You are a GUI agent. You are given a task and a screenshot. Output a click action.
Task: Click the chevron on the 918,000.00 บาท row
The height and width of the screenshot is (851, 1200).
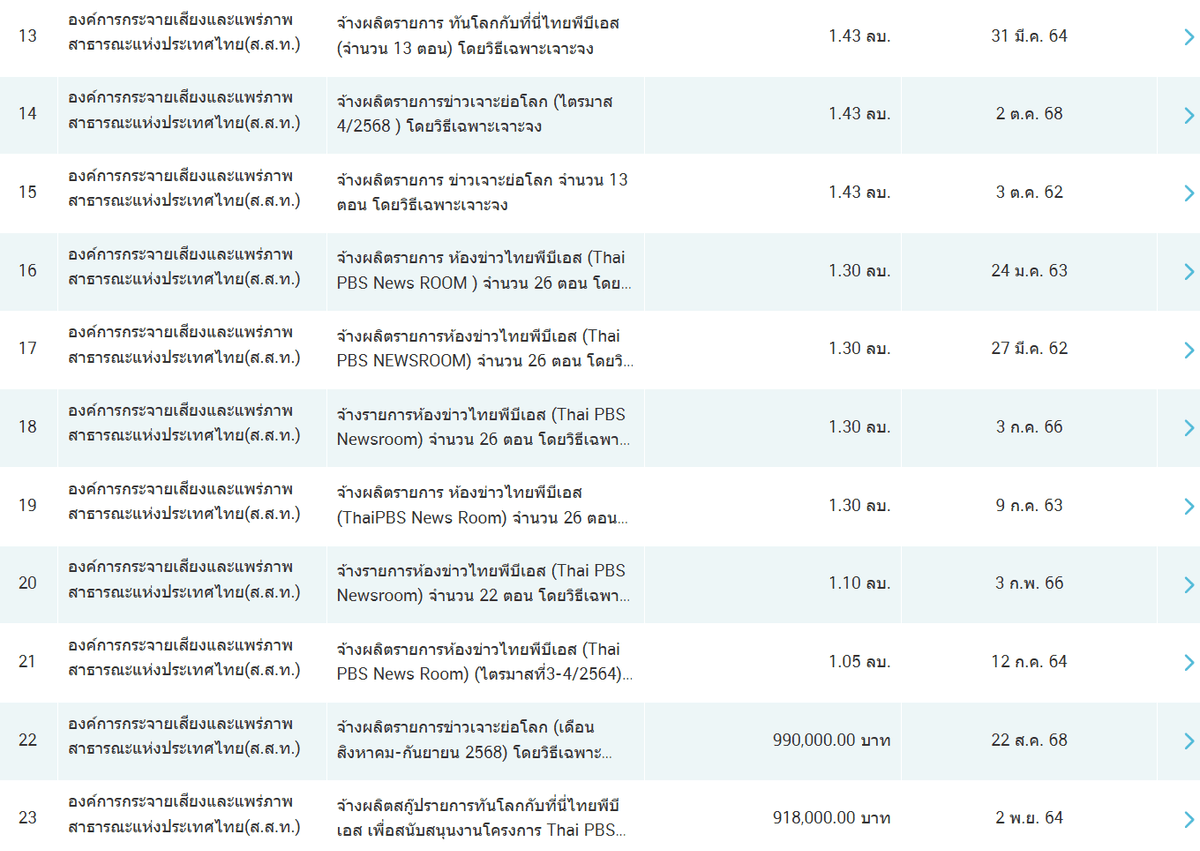[x=1188, y=819]
